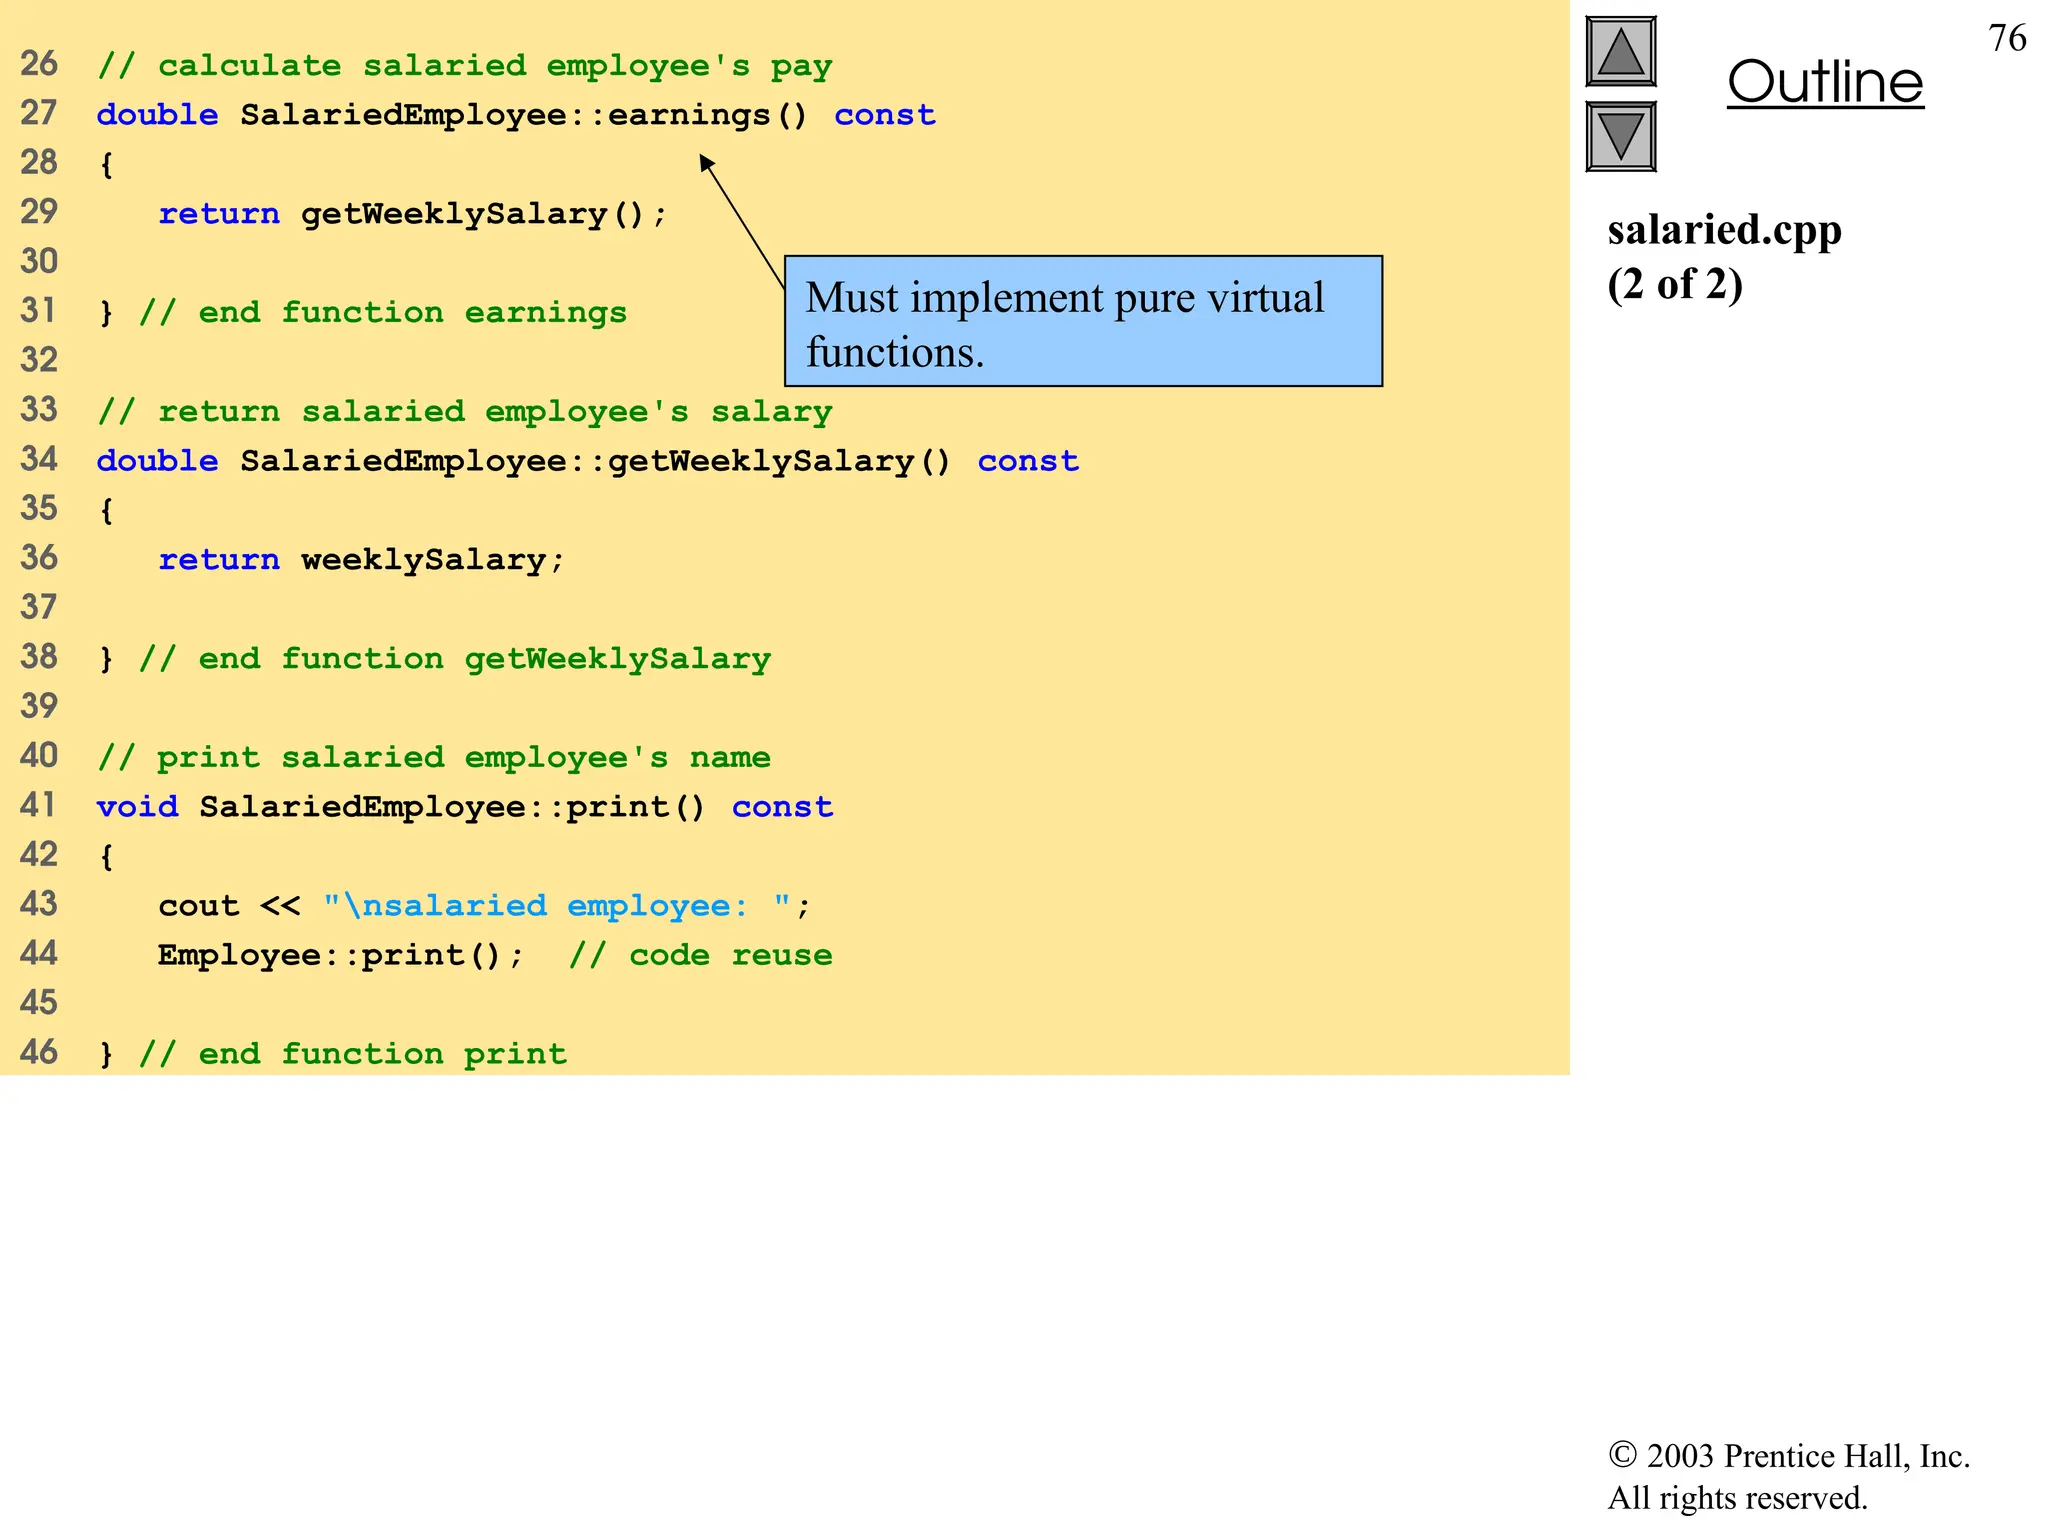Screen dimensions: 2048x1536
Task: Click the return weeklySalary statement
Action: [x=361, y=559]
